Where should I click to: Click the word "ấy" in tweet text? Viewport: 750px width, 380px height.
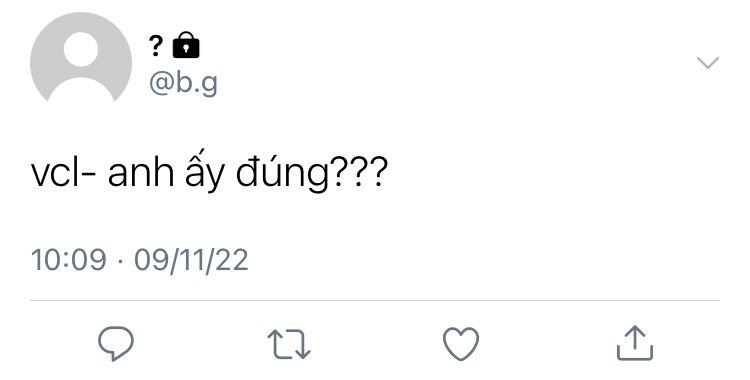[205, 171]
